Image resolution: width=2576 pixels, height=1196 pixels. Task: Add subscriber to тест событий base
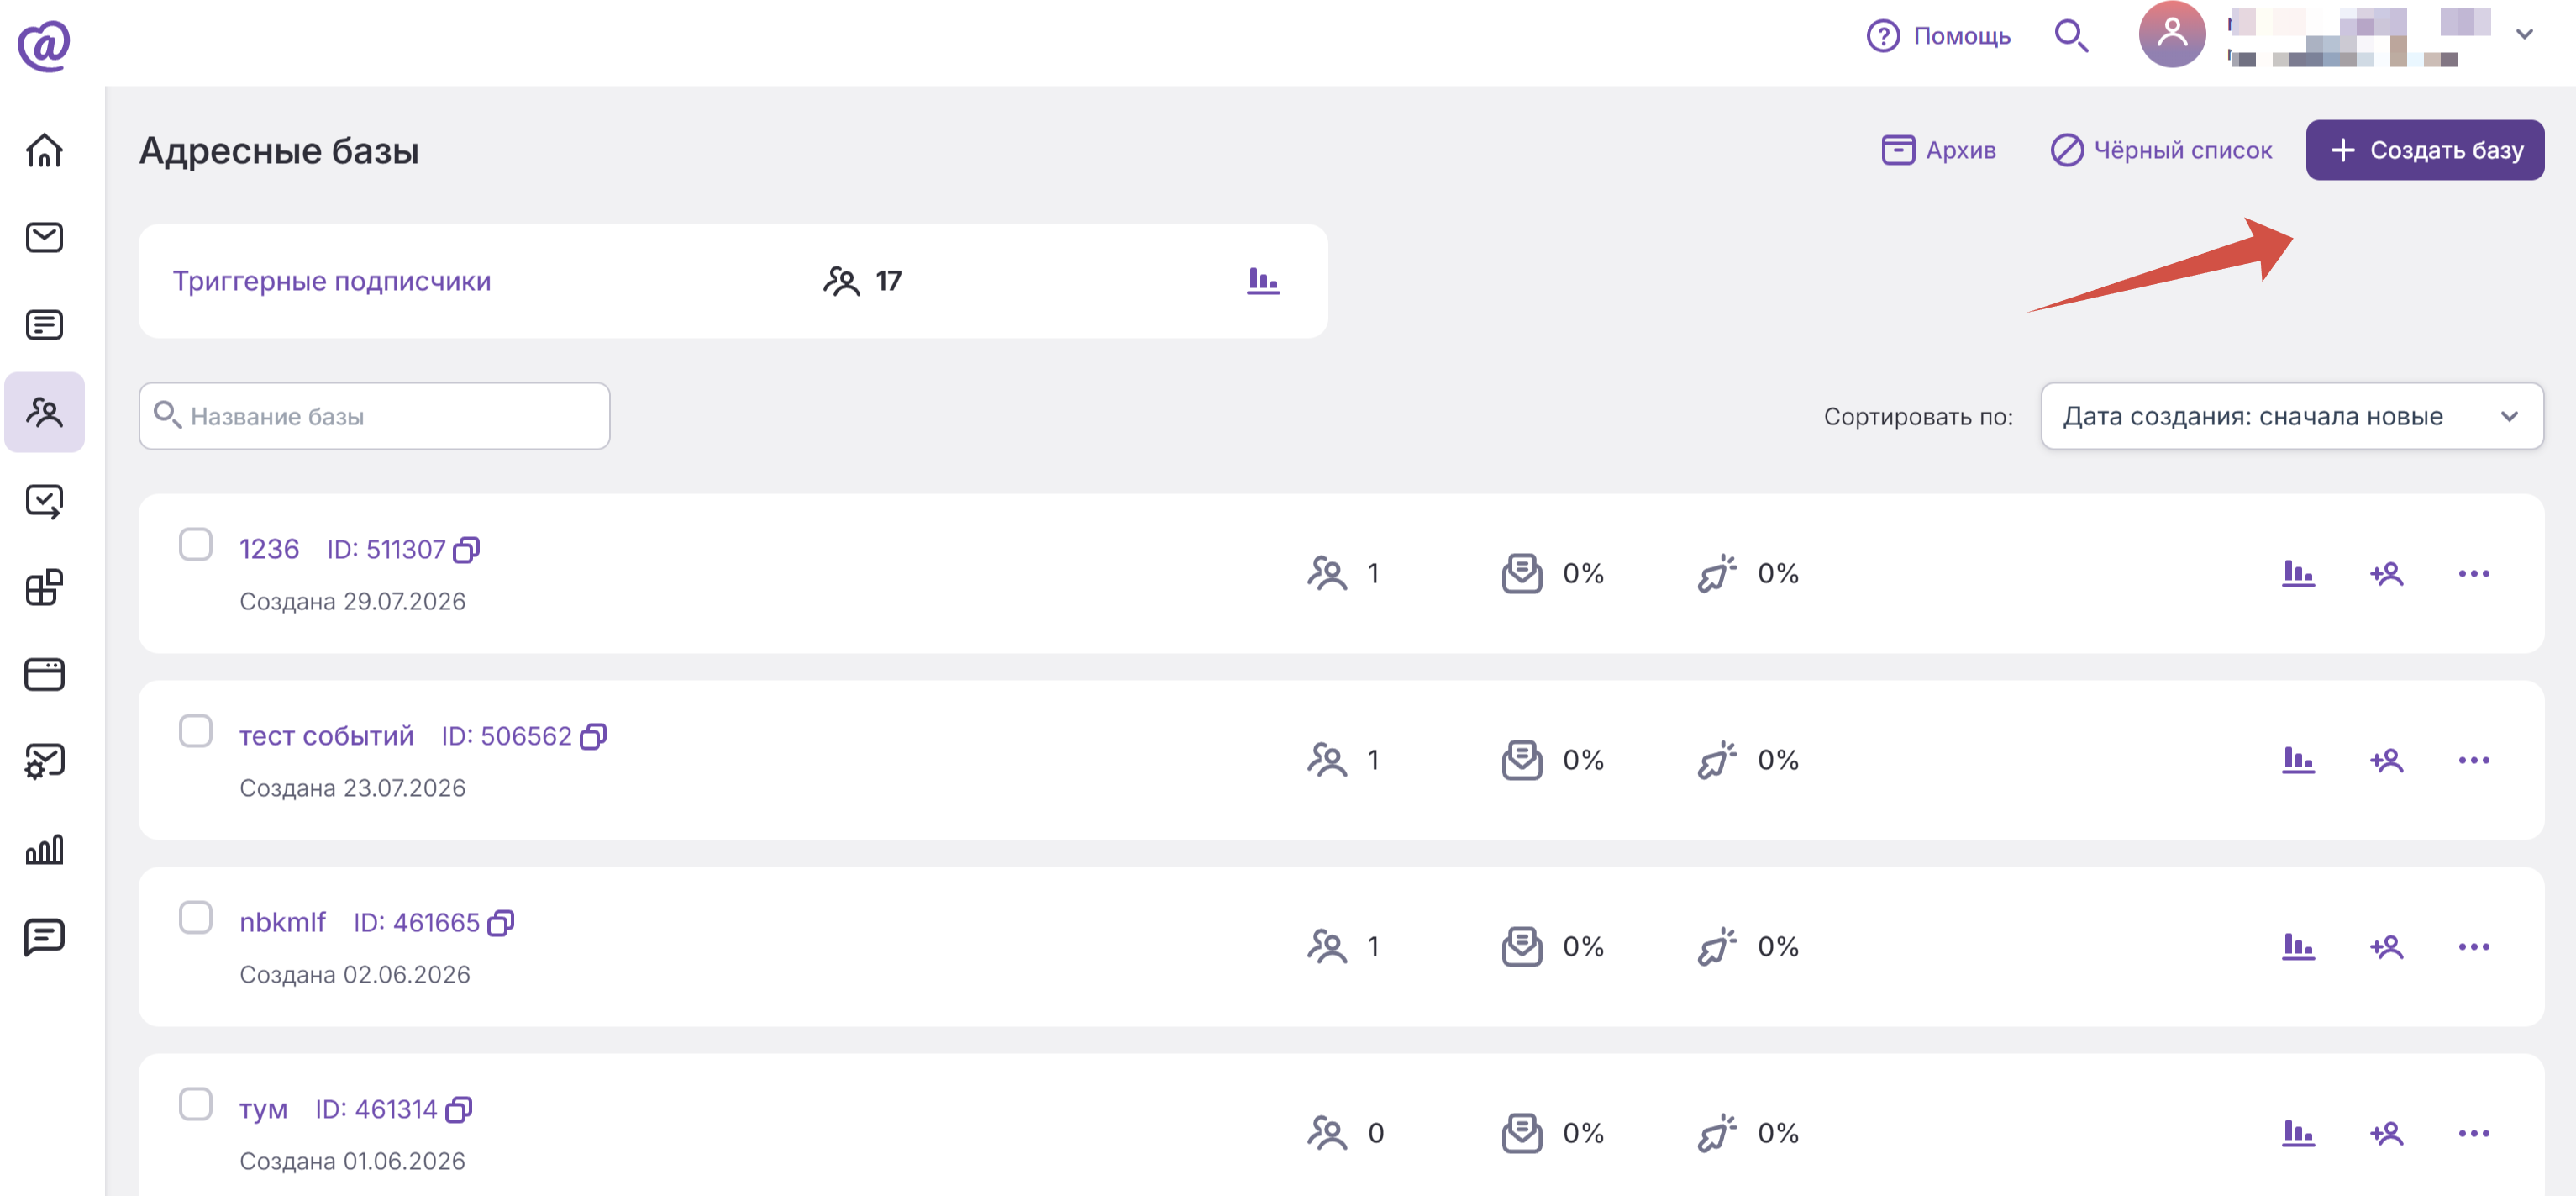[2386, 760]
